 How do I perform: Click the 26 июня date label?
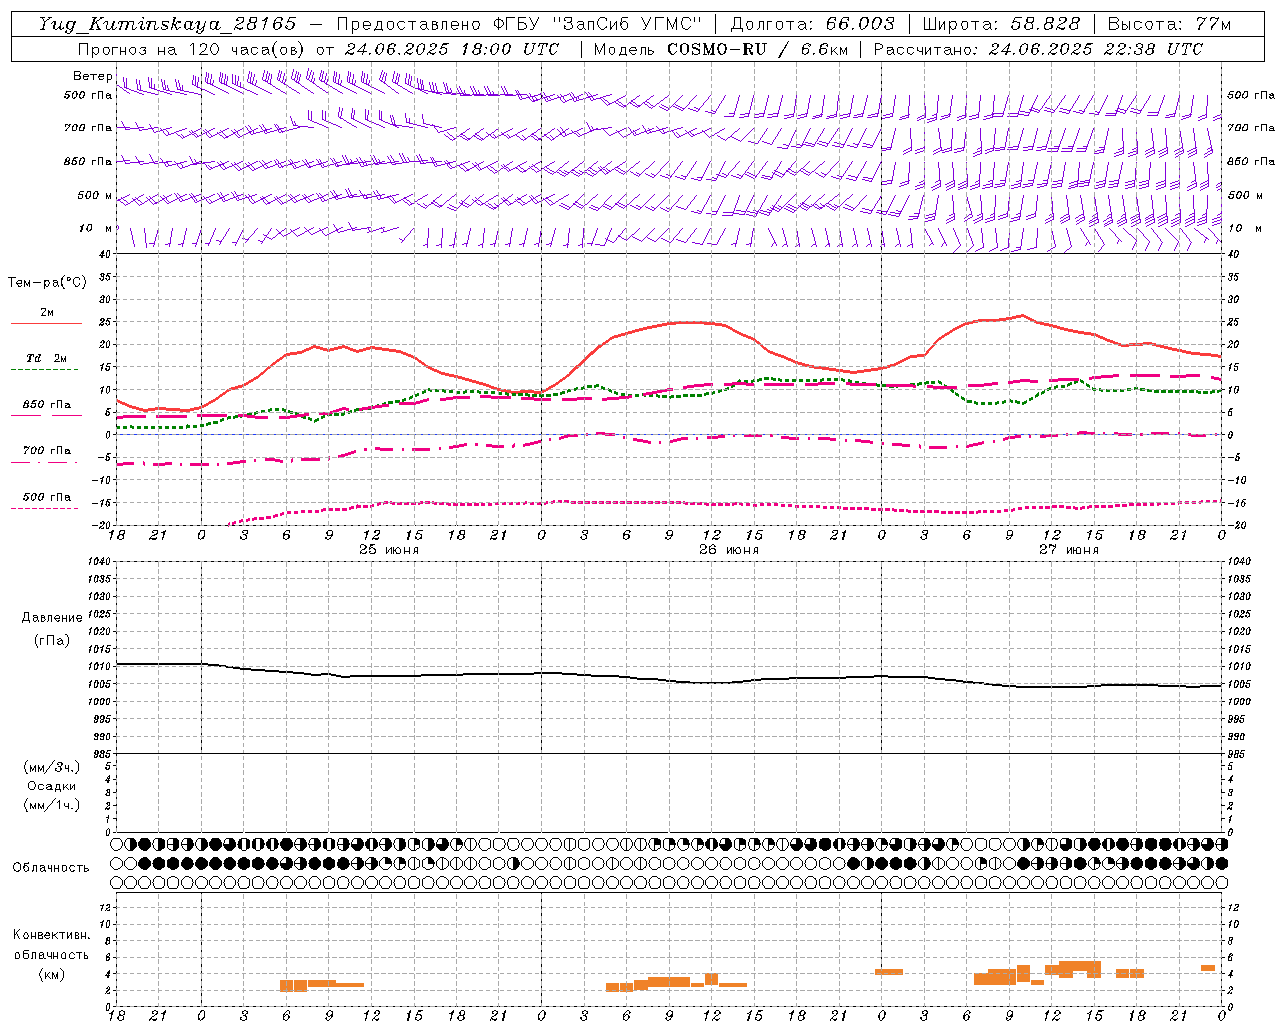[729, 550]
